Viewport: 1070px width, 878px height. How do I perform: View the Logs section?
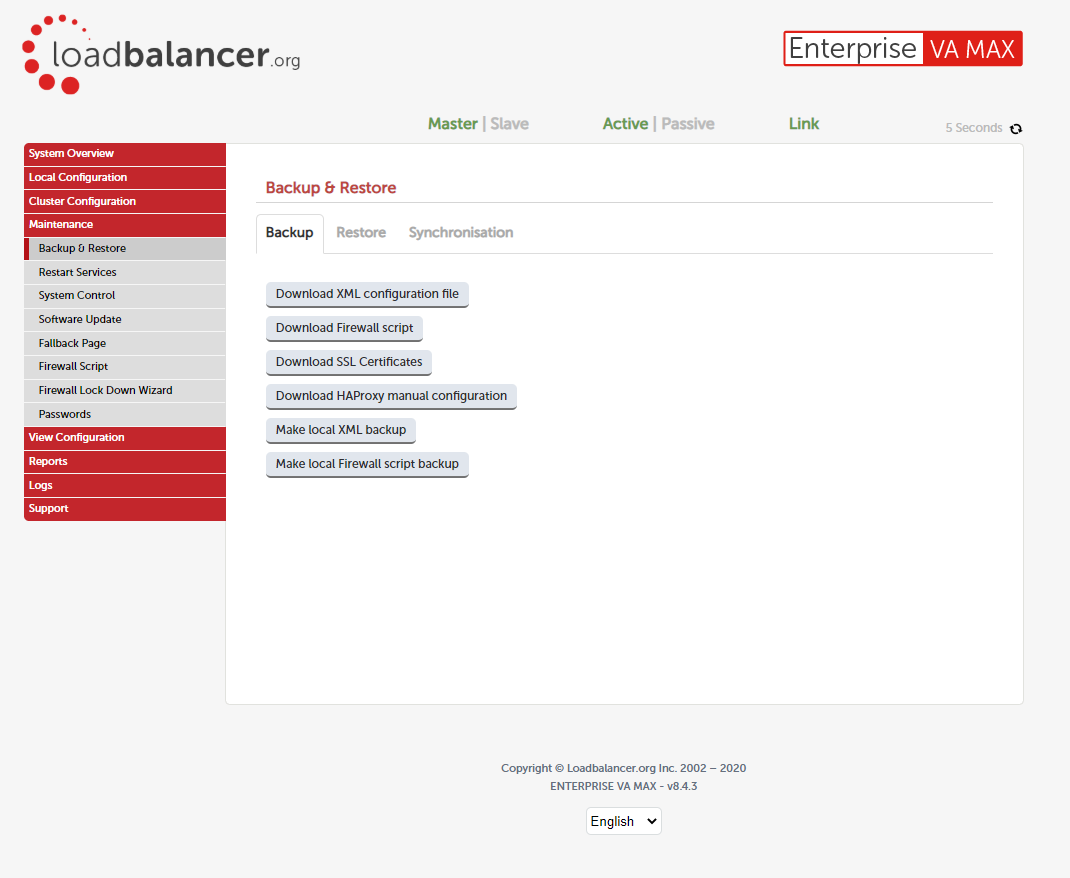[124, 485]
